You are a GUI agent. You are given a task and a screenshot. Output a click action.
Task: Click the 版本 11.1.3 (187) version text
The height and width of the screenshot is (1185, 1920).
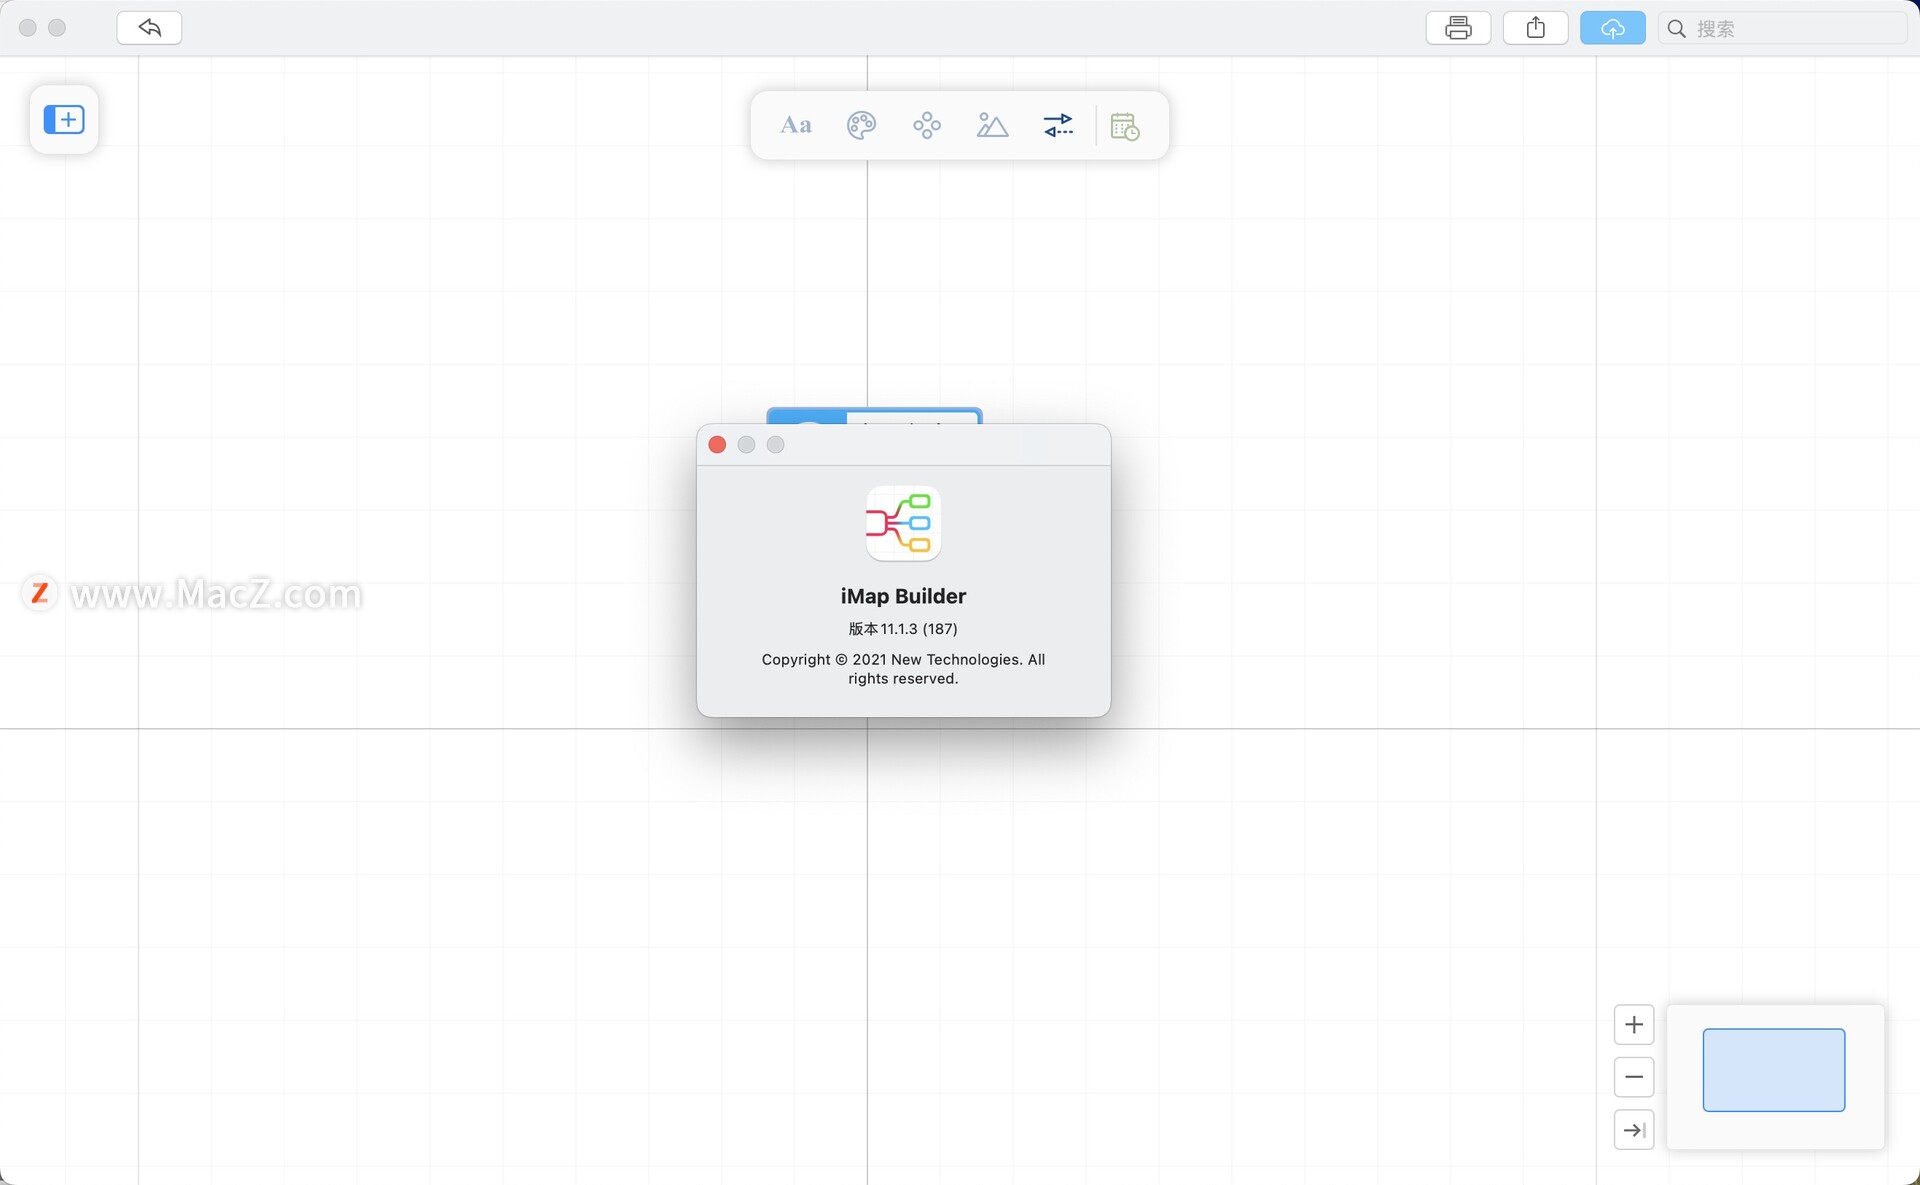pyautogui.click(x=903, y=629)
